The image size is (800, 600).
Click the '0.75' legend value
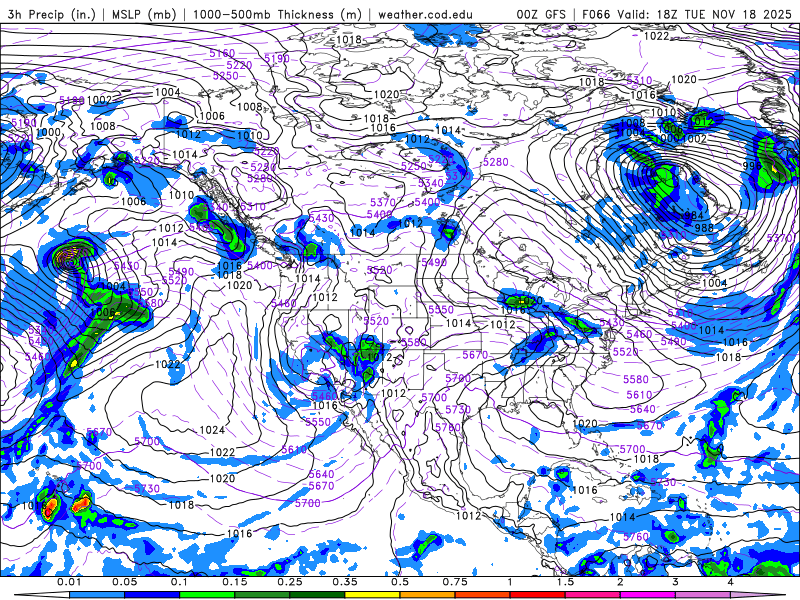click(455, 582)
